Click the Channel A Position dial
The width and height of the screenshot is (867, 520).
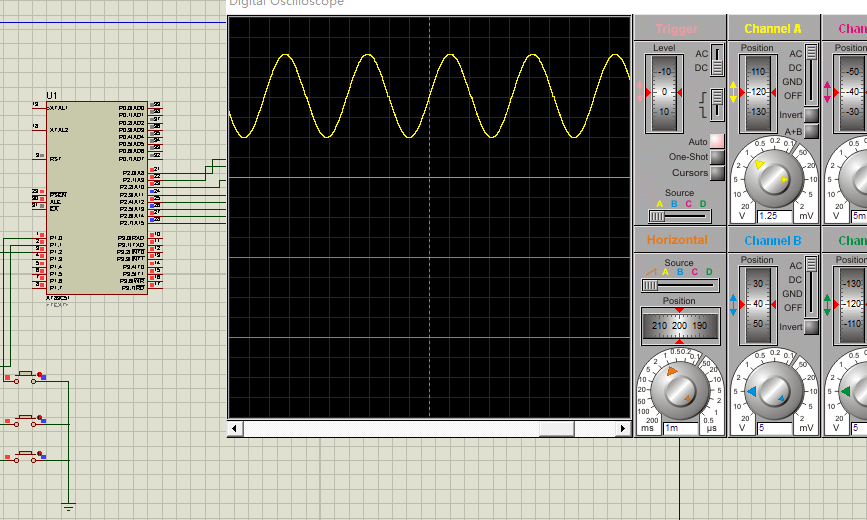[758, 92]
